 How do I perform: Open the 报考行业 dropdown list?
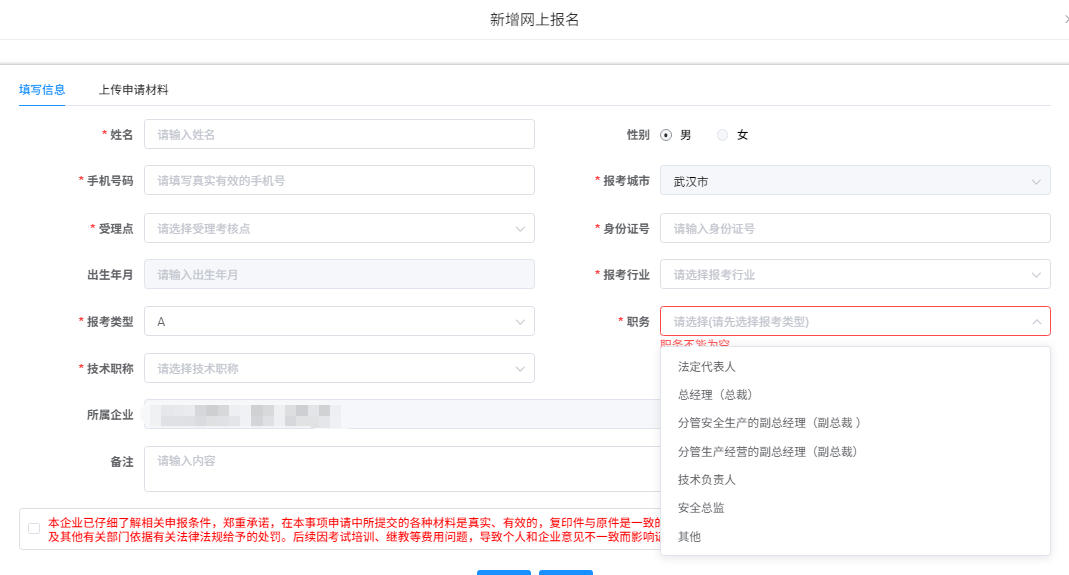[855, 275]
